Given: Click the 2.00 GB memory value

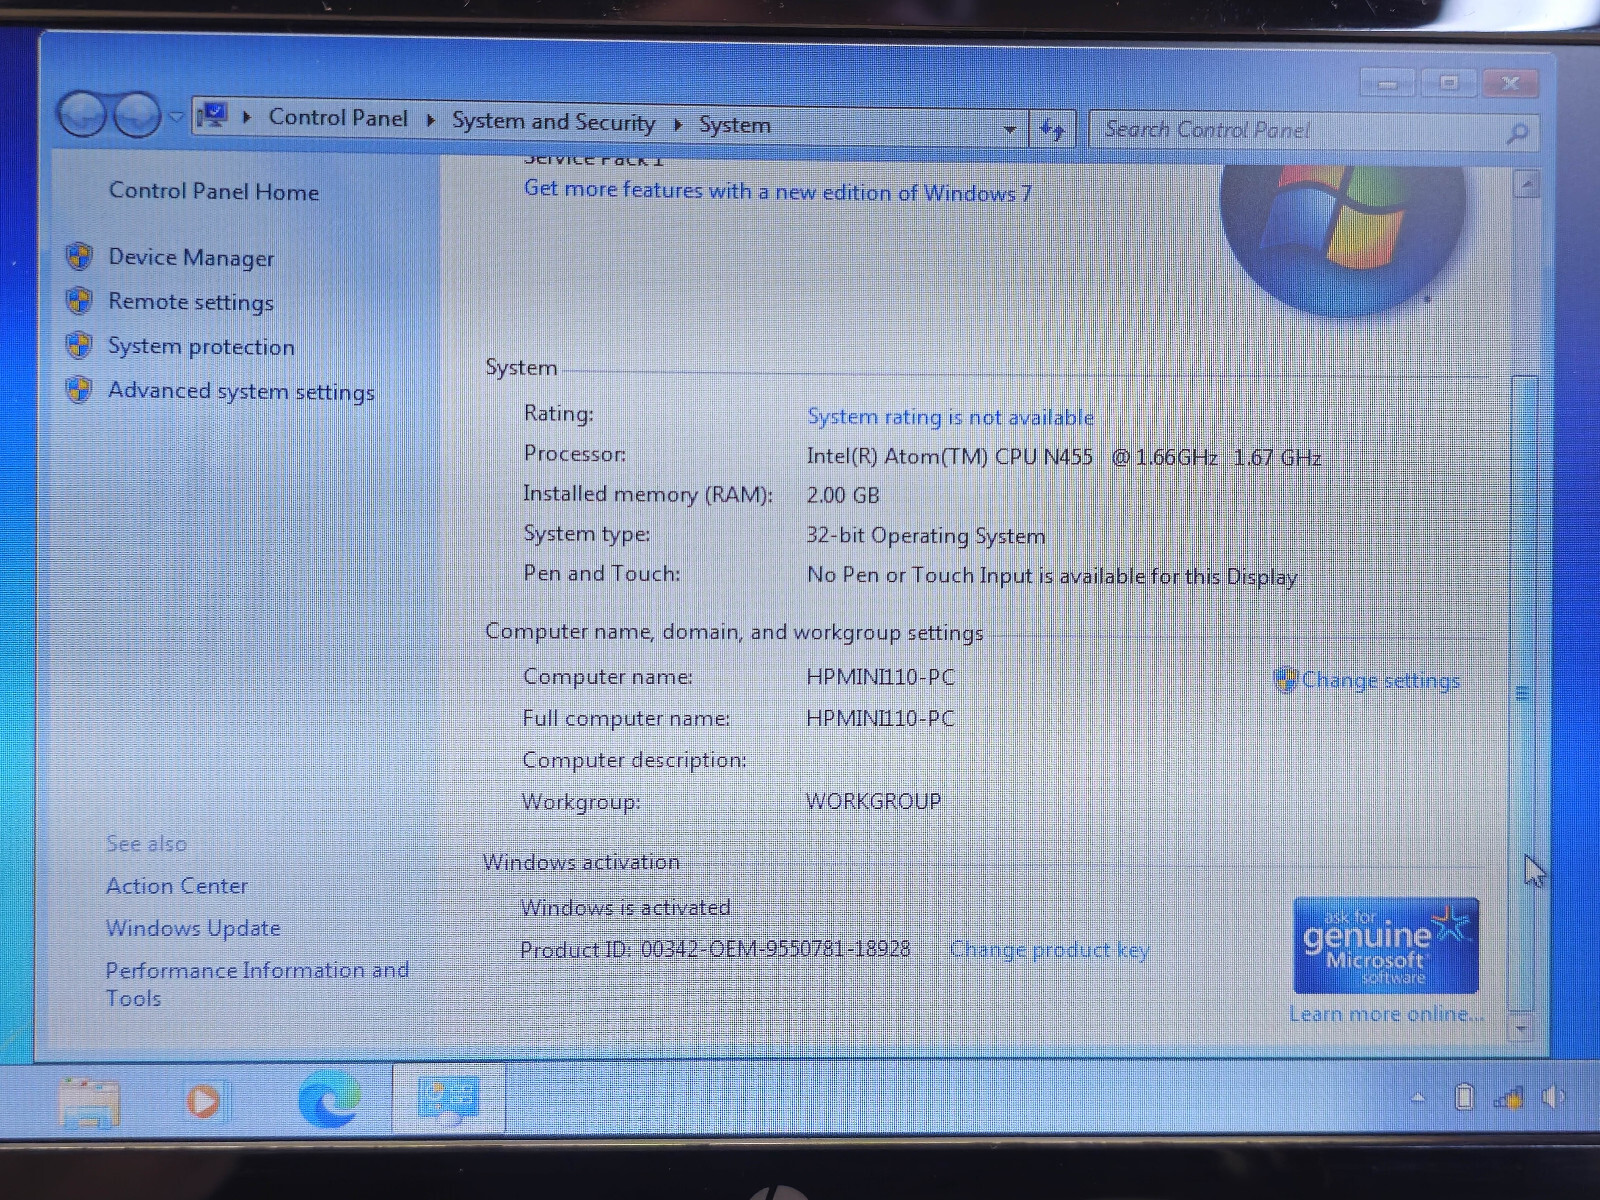Looking at the screenshot, I should pyautogui.click(x=843, y=495).
